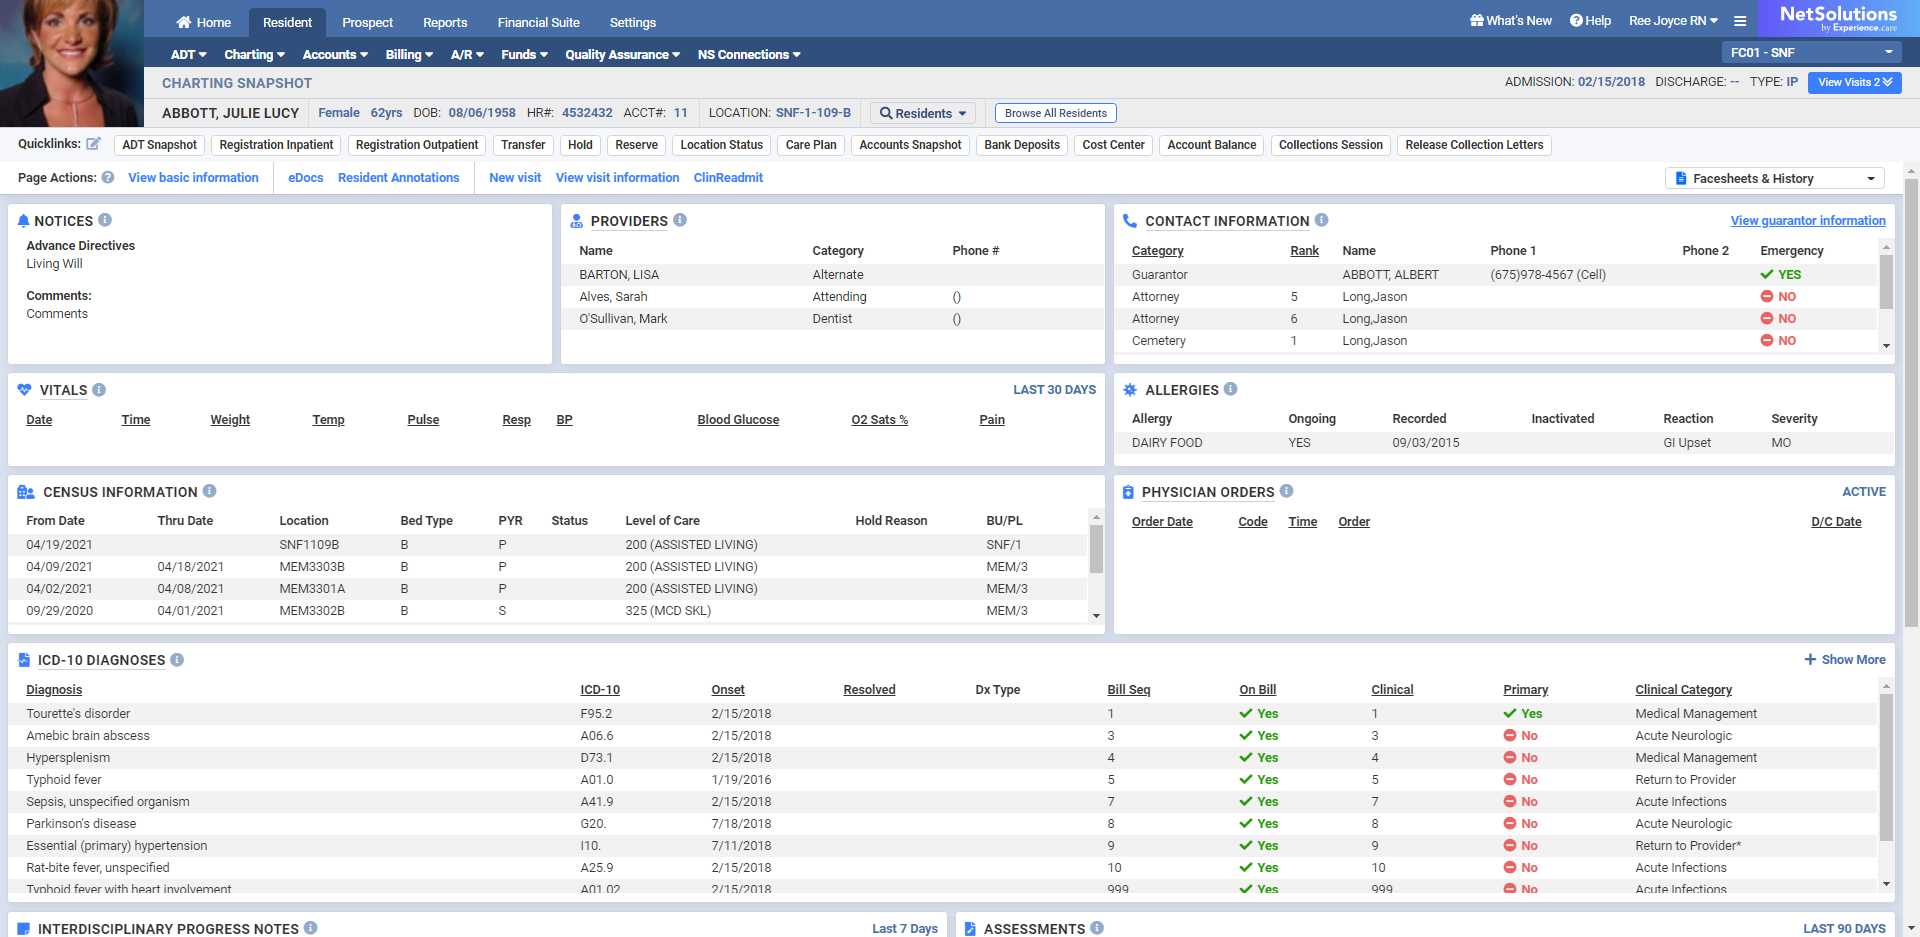1920x937 pixels.
Task: Click the Allergies info icon
Action: pyautogui.click(x=1231, y=389)
